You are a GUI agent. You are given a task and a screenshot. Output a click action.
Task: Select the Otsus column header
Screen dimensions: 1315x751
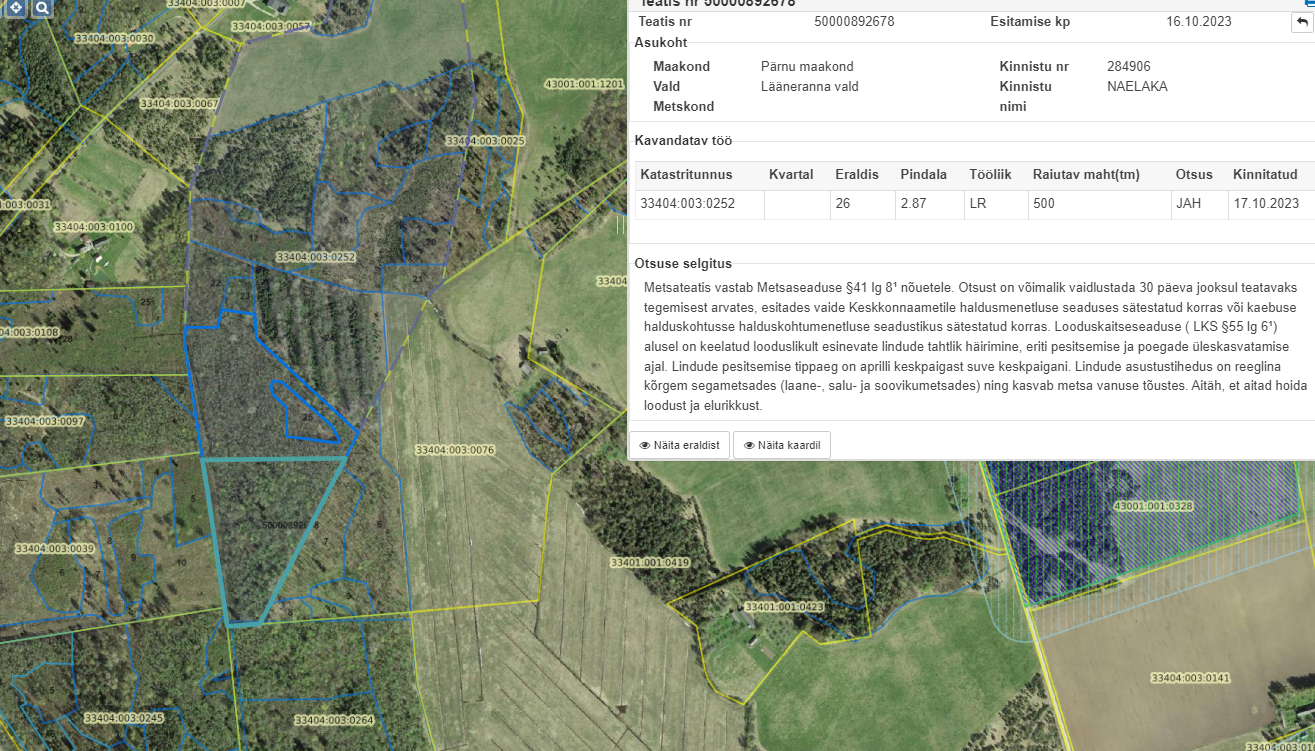pos(1194,174)
